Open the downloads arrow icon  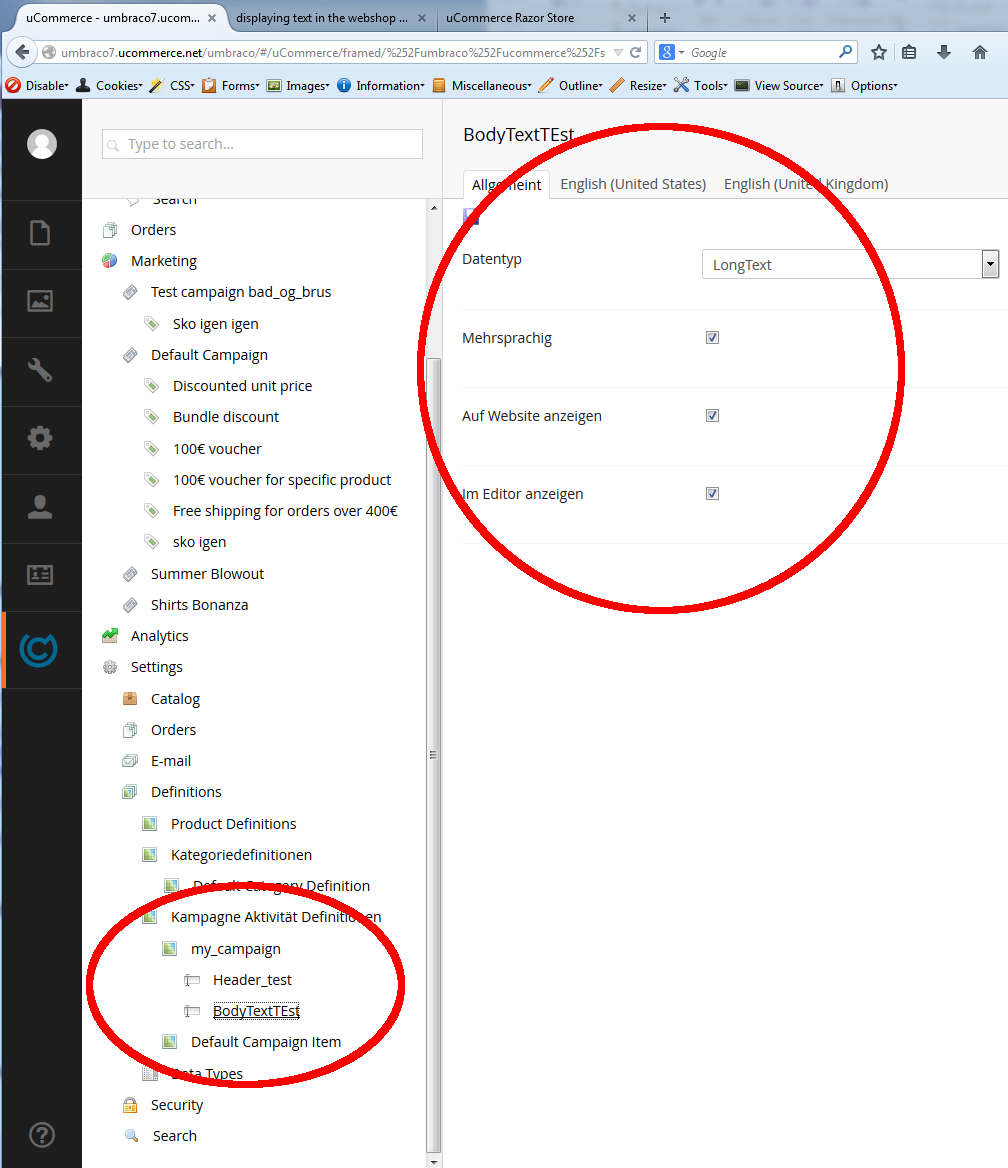tap(944, 52)
